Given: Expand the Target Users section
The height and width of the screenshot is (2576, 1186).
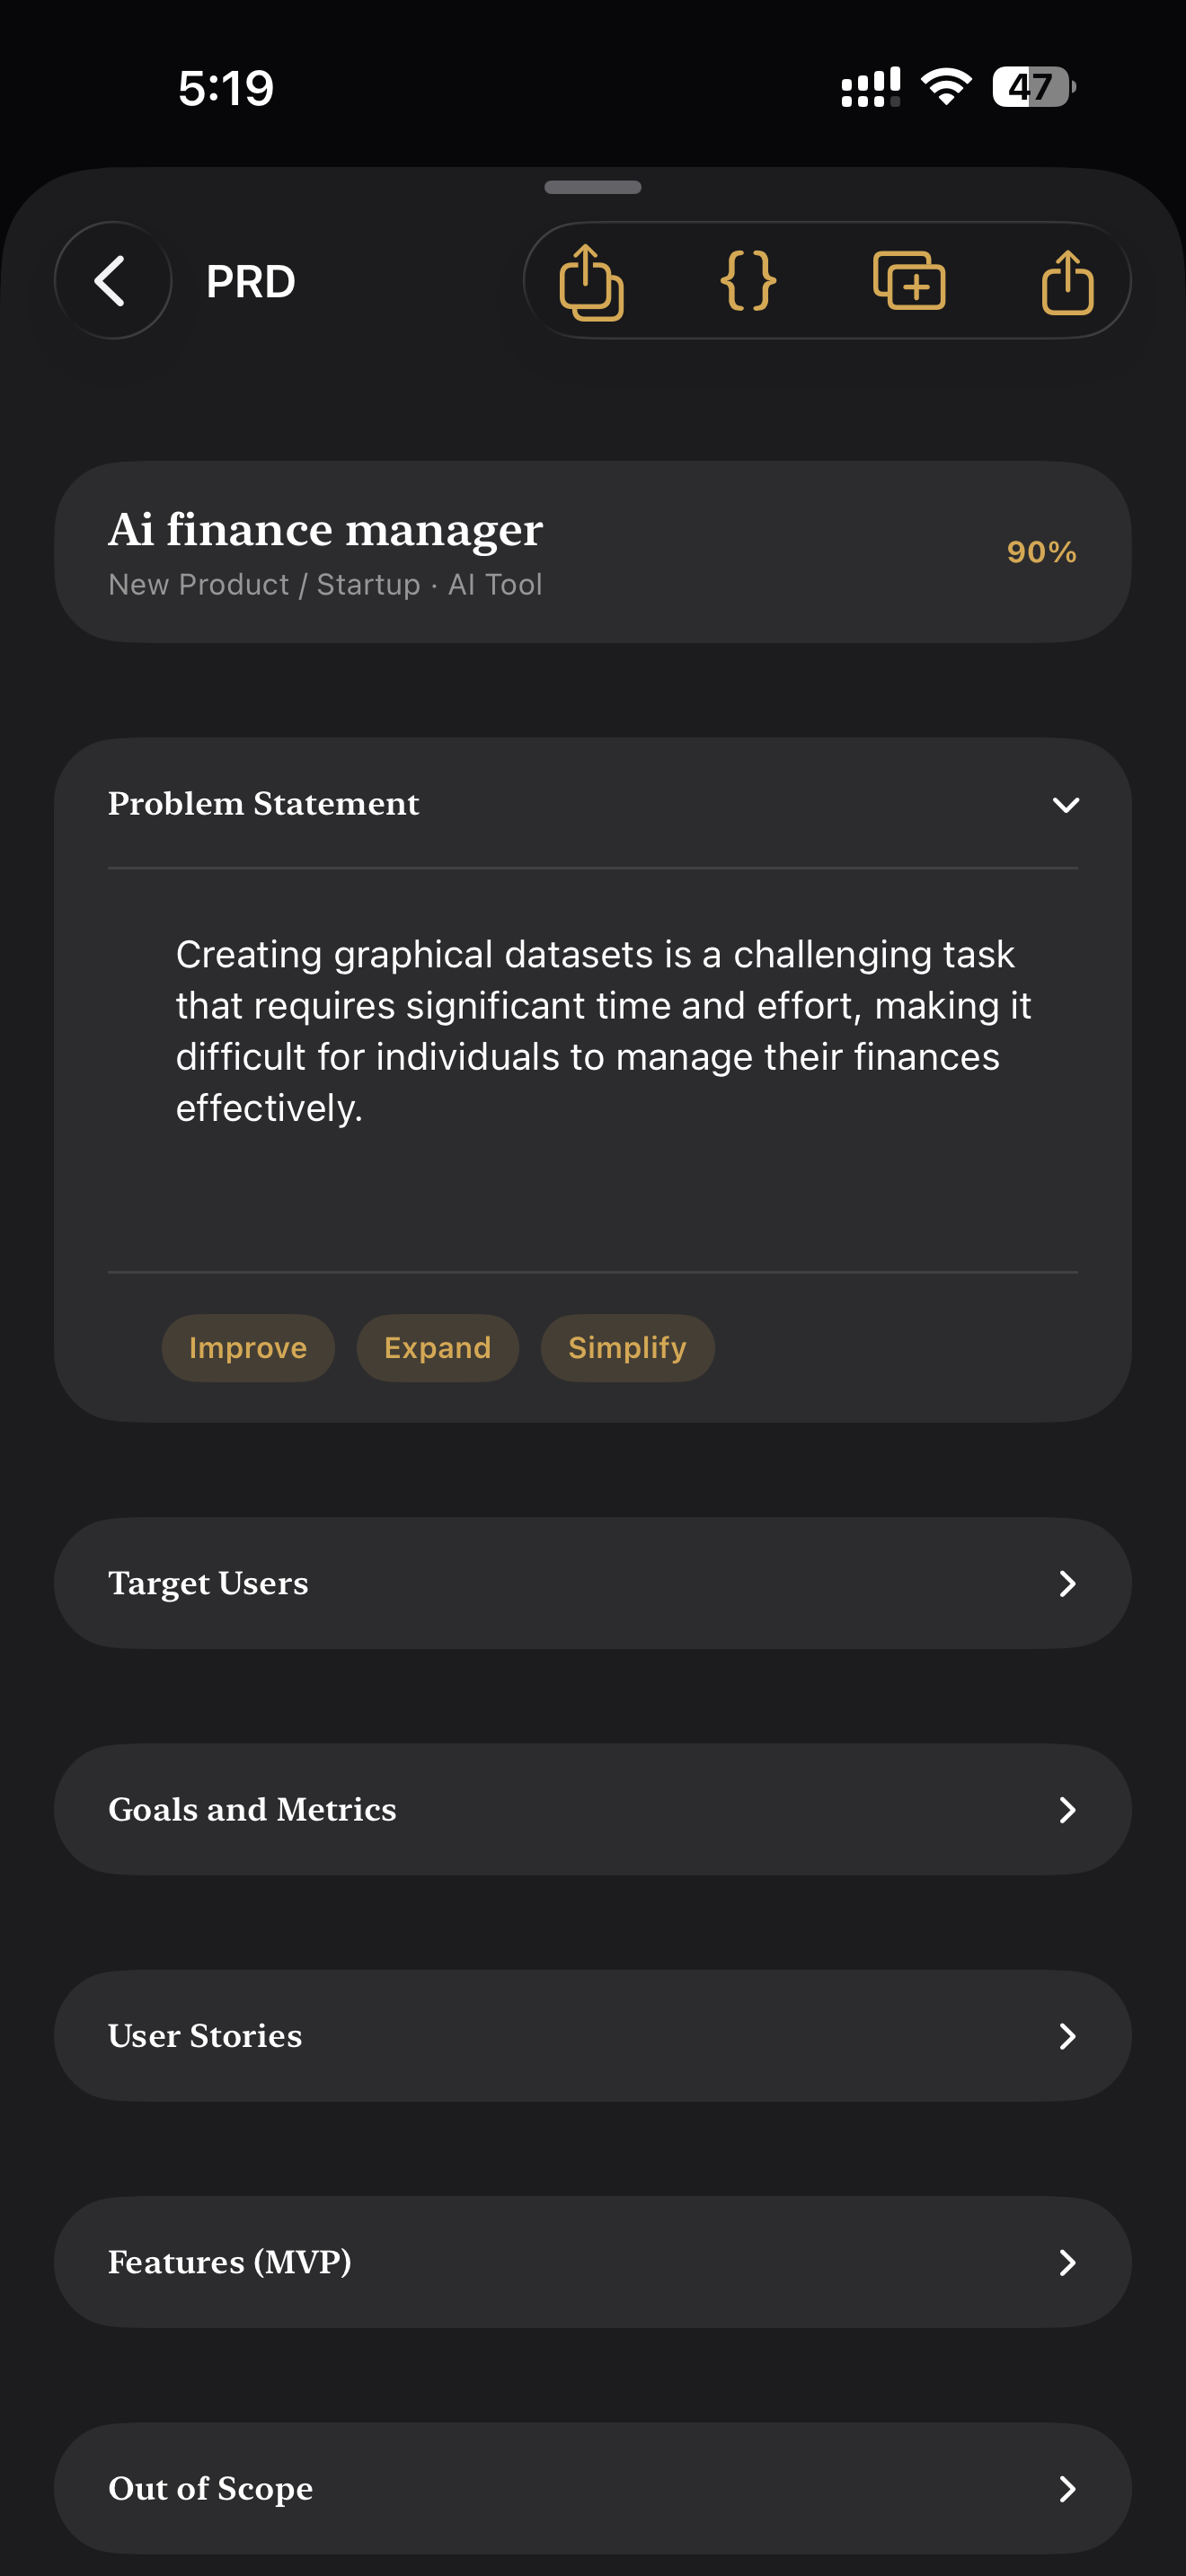Looking at the screenshot, I should tap(1066, 1583).
